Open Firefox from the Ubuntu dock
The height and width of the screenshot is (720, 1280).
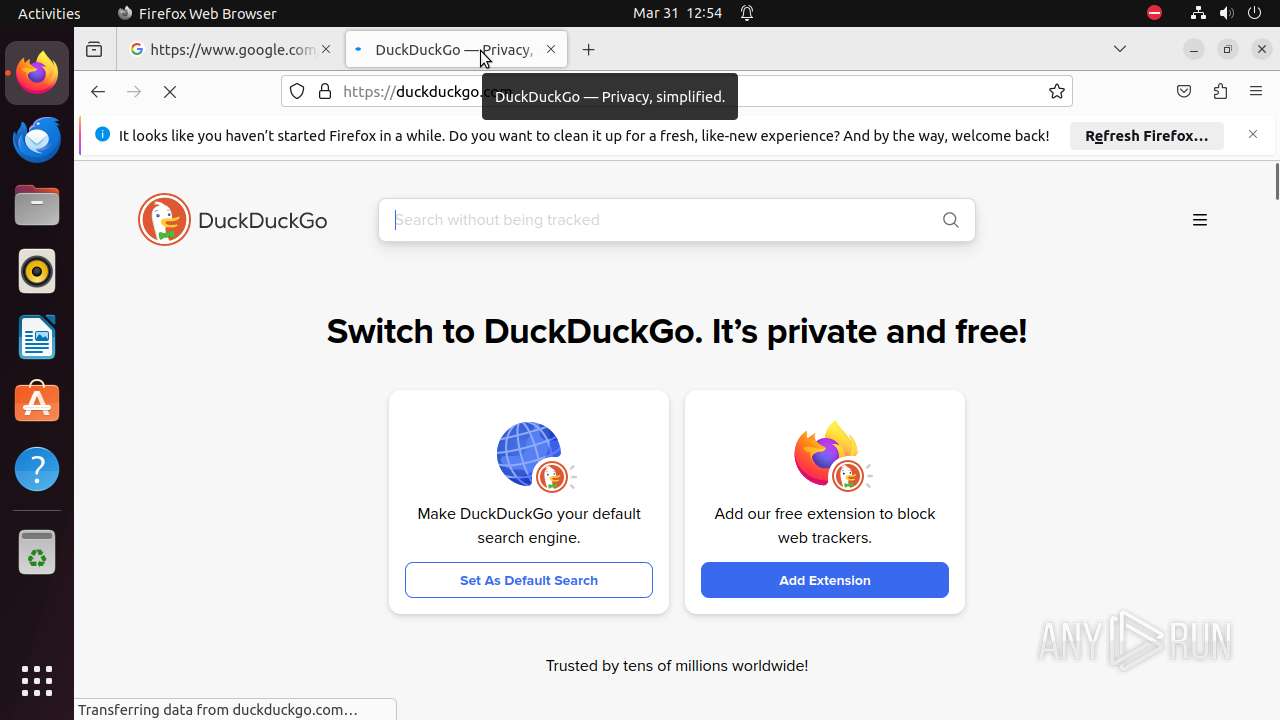tap(37, 73)
